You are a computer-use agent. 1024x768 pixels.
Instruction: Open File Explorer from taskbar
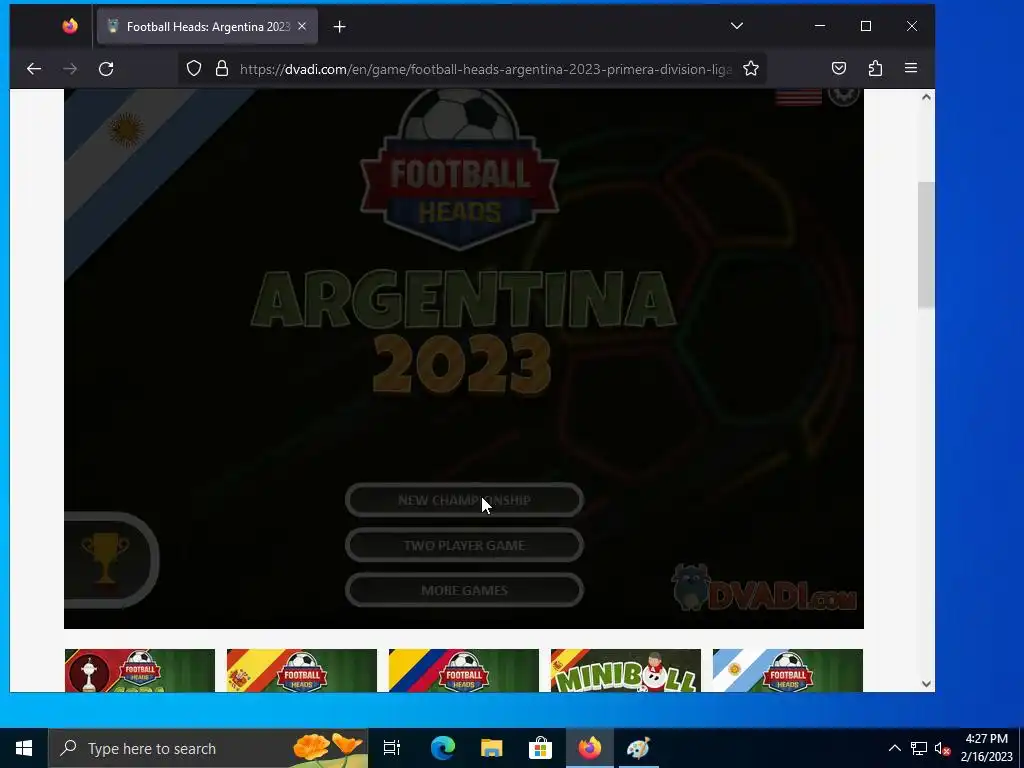[492, 748]
